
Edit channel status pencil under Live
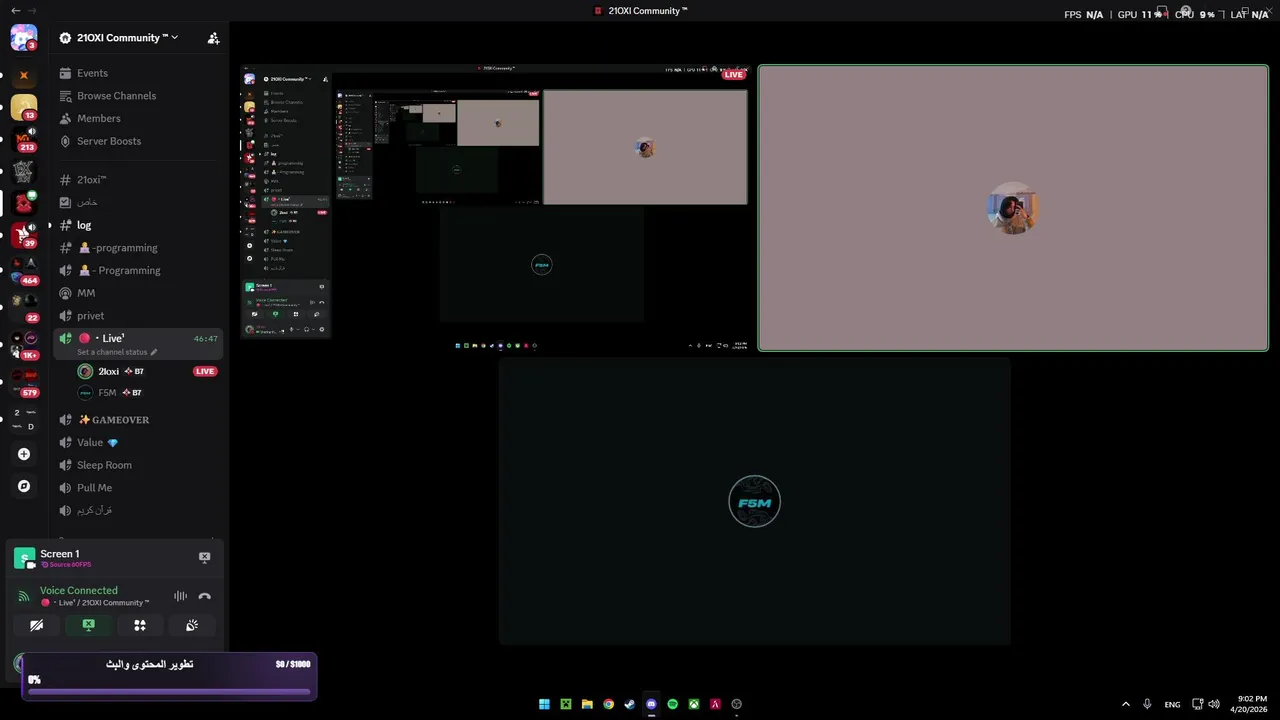154,352
